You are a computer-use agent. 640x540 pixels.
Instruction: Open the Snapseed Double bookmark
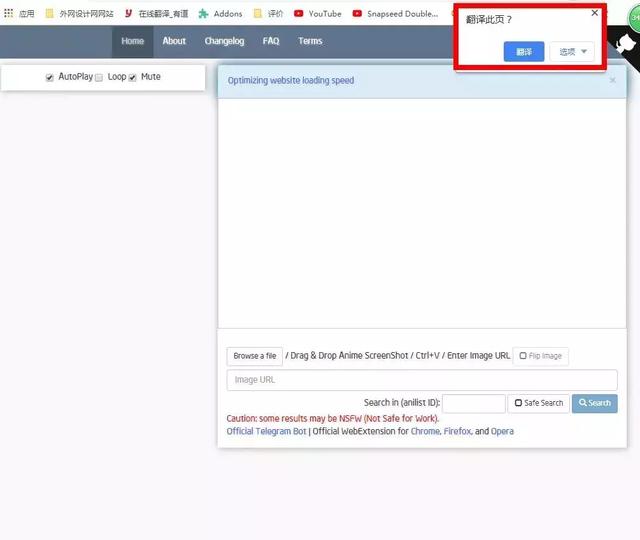[x=396, y=13]
